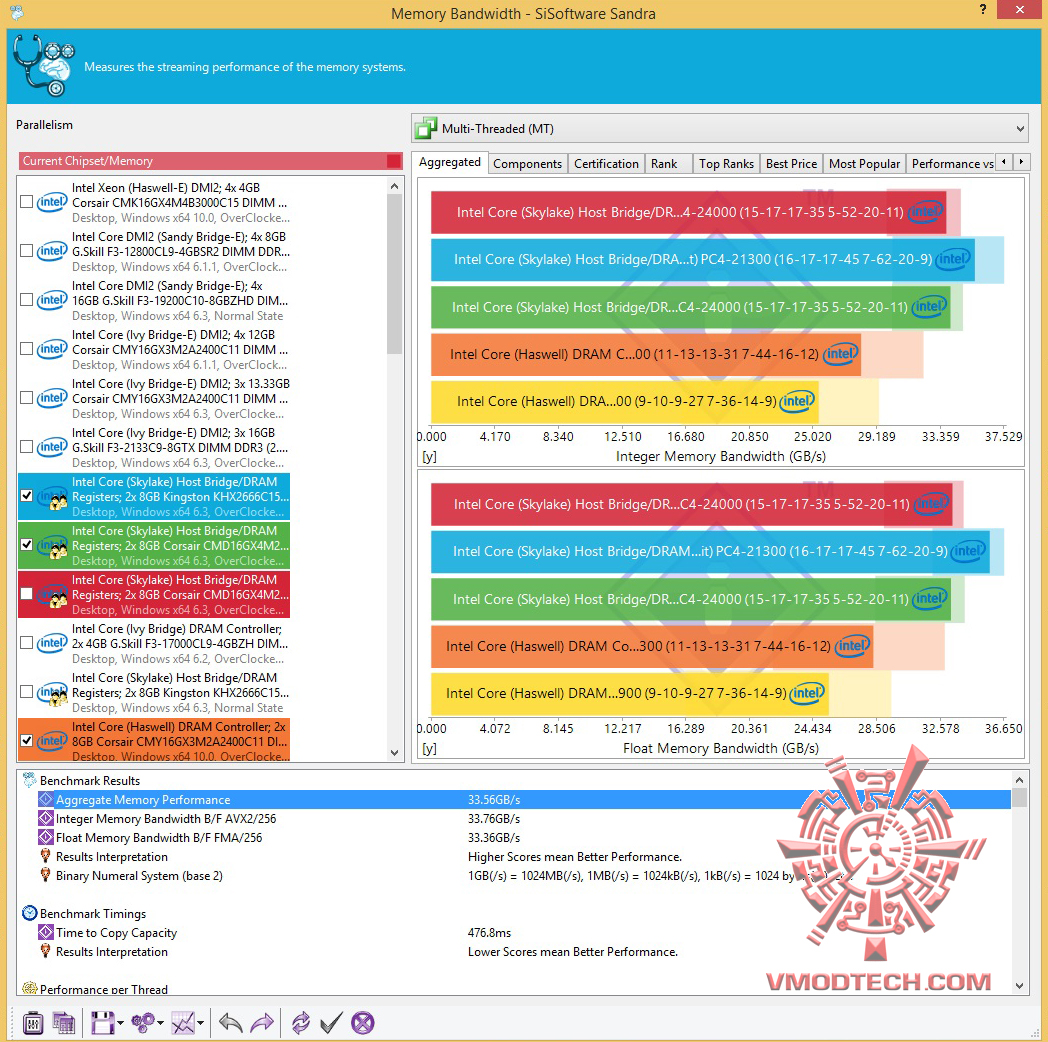Check the Sandy Bridge-E 16GB G.Skill F3-19200C10 entry
Image resolution: width=1048 pixels, height=1042 pixels.
point(27,299)
